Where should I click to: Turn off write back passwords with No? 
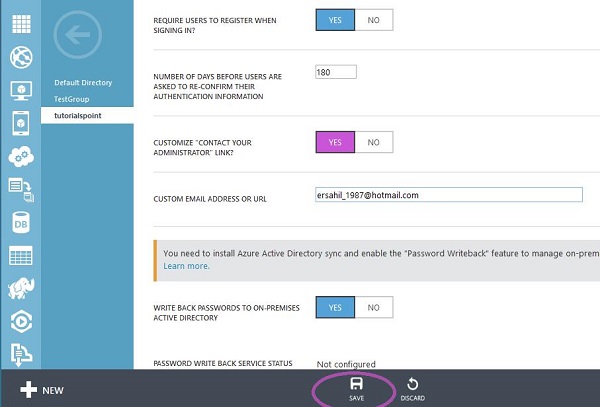(374, 308)
